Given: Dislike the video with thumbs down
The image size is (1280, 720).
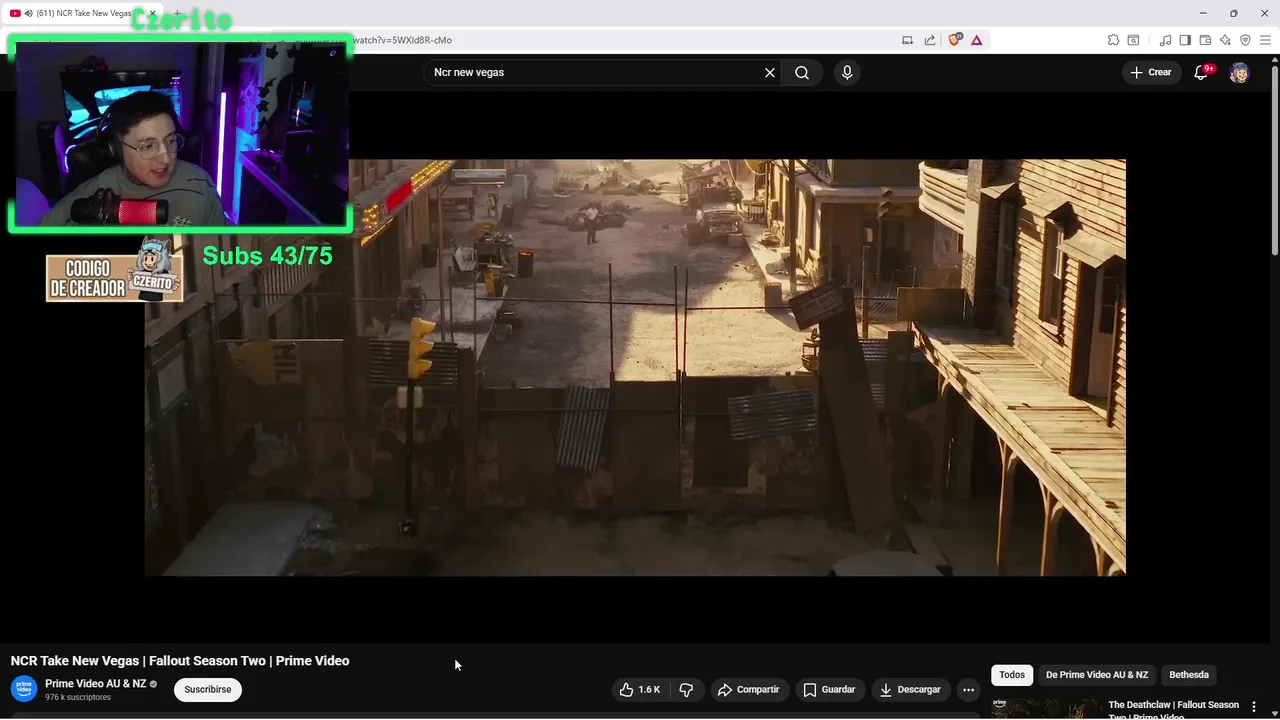Looking at the screenshot, I should coord(686,689).
